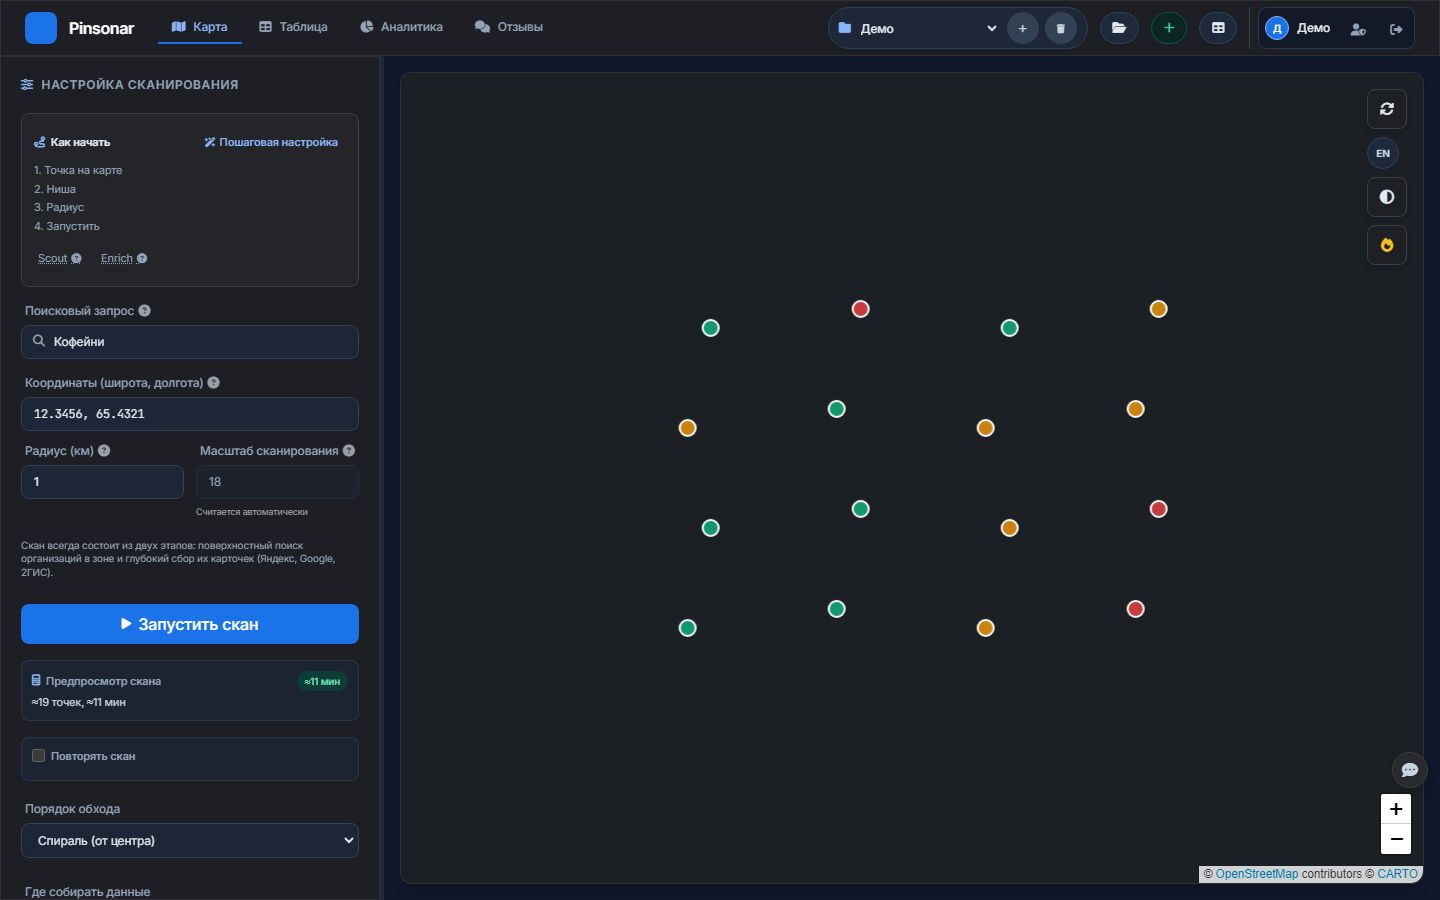Click the Запустить скан button

[190, 624]
